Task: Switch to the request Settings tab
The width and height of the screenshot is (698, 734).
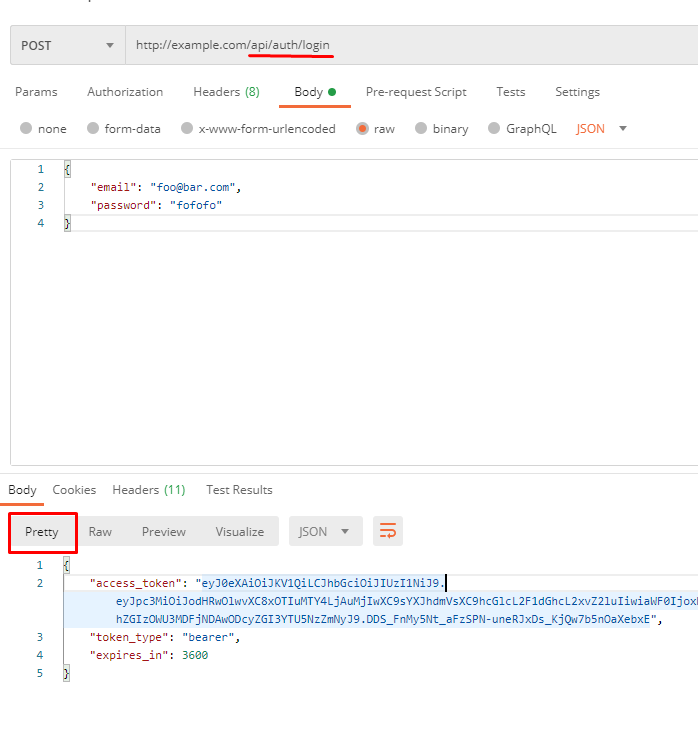Action: click(x=577, y=92)
